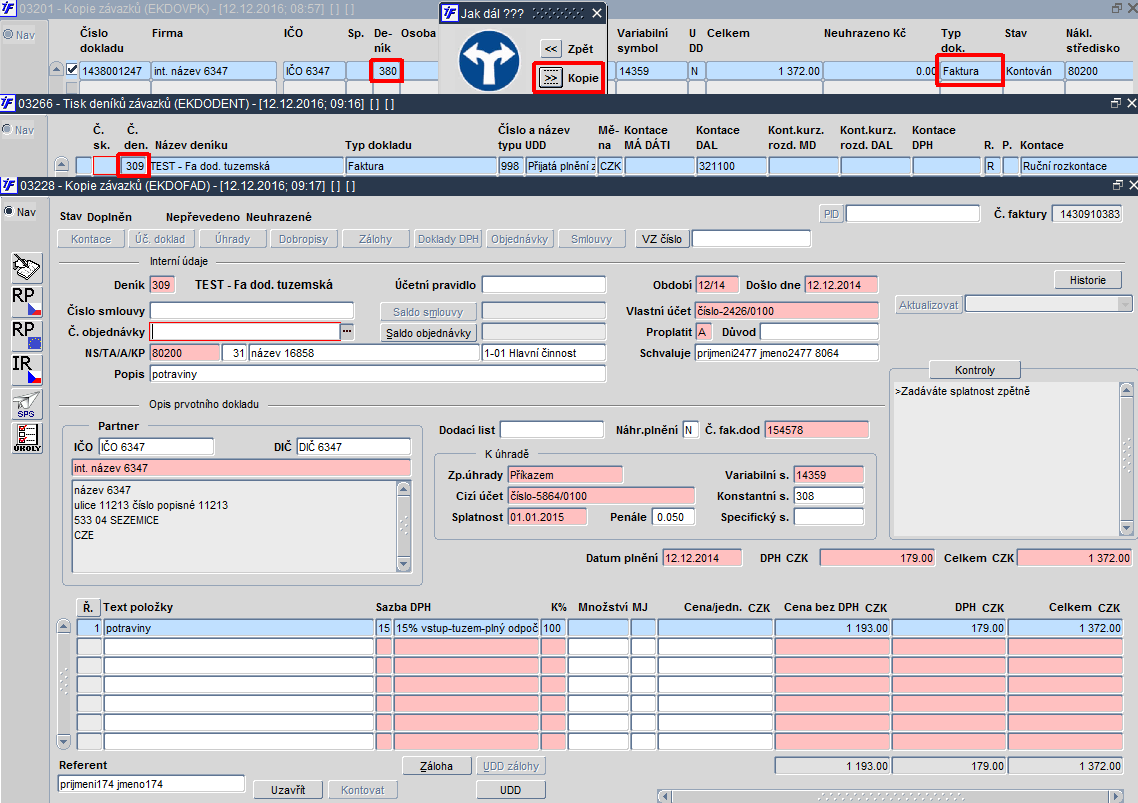Image resolution: width=1138 pixels, height=803 pixels.
Task: Click app logo icon of the 03228 Kopie závazků window
Action: click(9, 186)
